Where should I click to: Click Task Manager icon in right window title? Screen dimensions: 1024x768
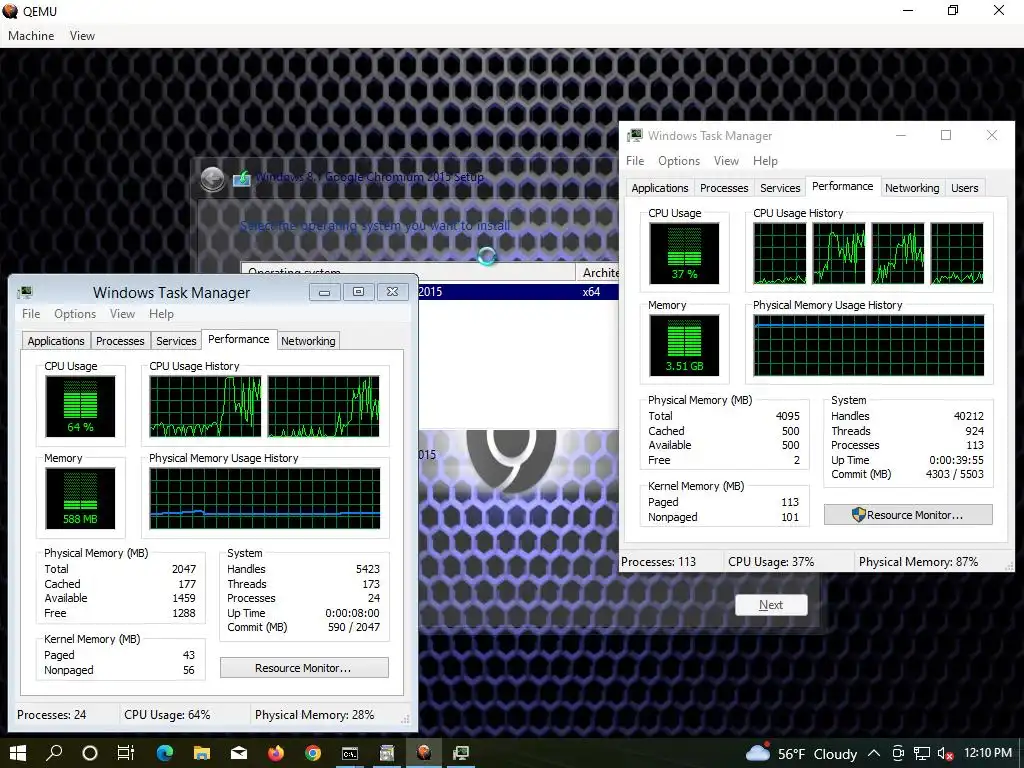pos(634,136)
